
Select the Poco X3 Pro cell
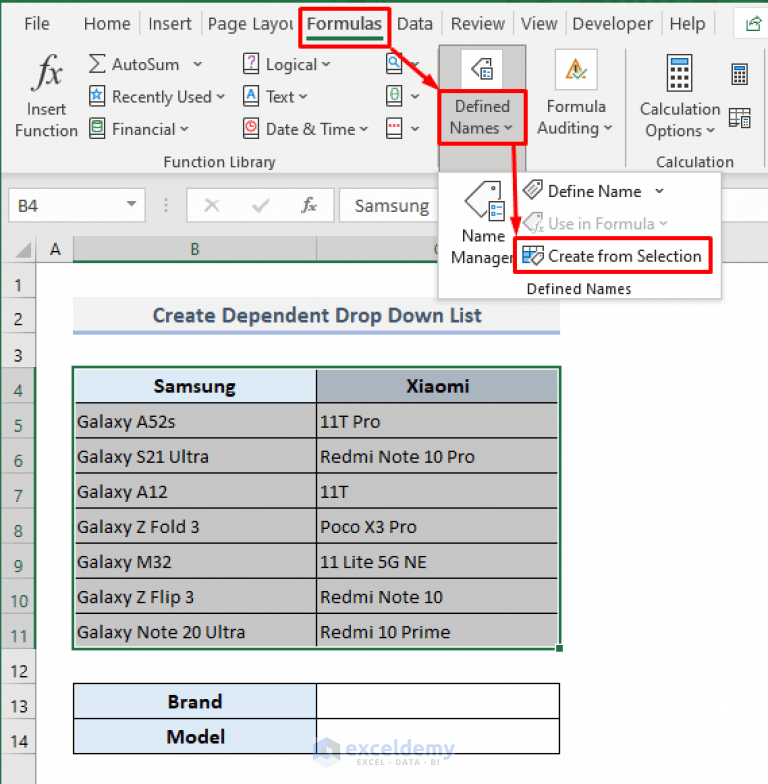(438, 526)
